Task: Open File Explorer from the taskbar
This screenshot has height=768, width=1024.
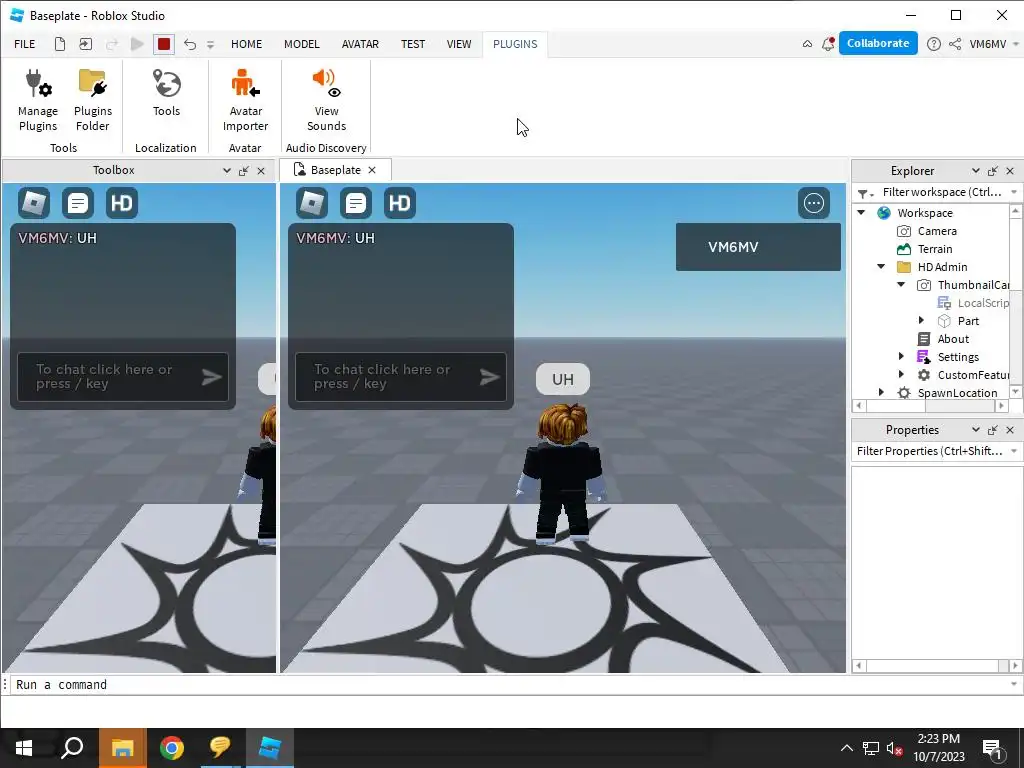Action: (x=122, y=748)
